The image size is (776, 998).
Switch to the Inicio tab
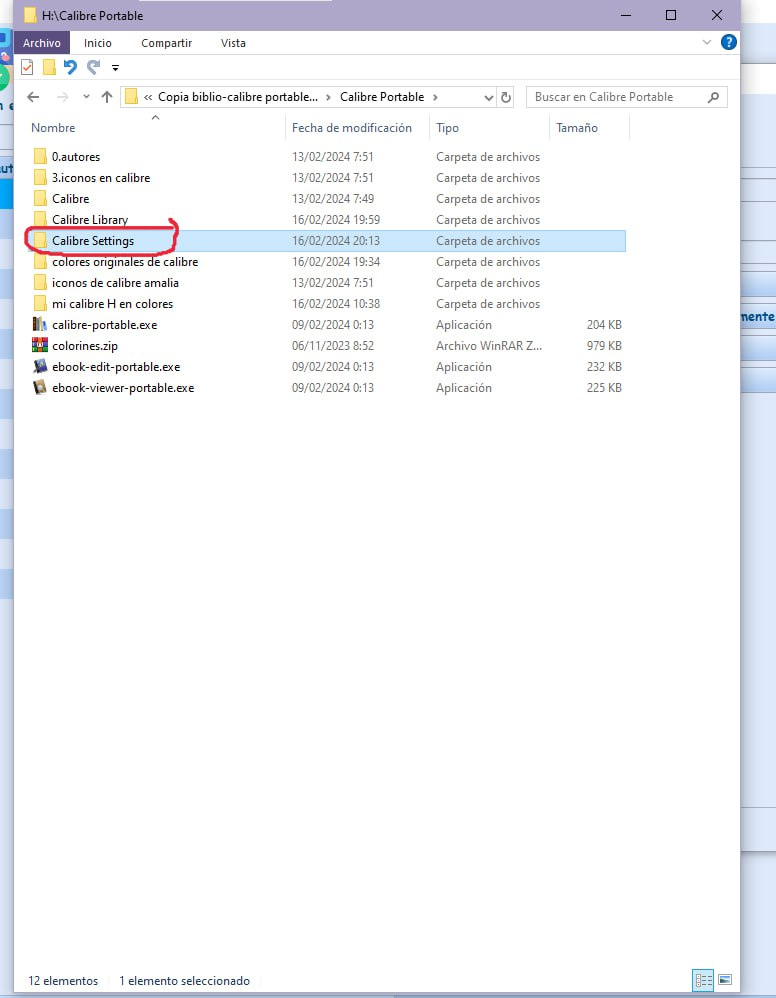pyautogui.click(x=97, y=43)
